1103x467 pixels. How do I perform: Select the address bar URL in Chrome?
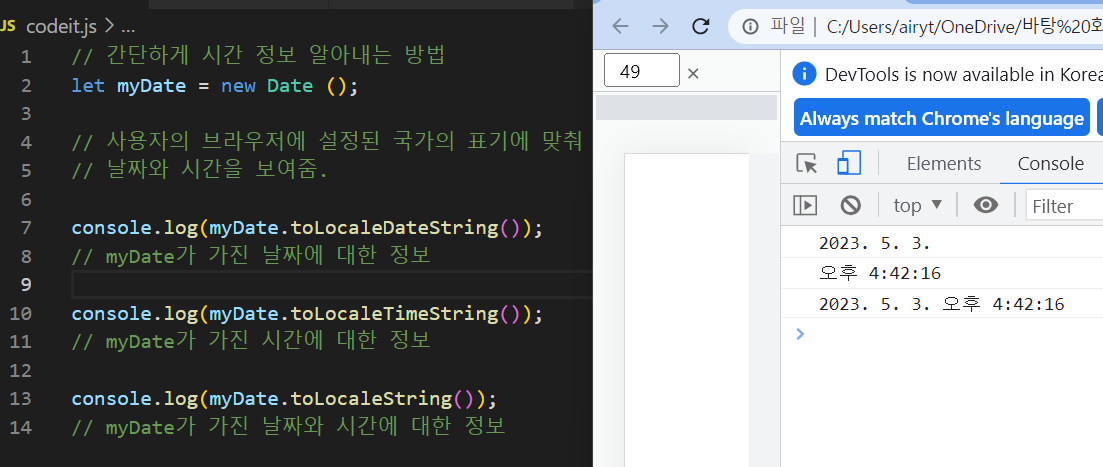coord(964,27)
